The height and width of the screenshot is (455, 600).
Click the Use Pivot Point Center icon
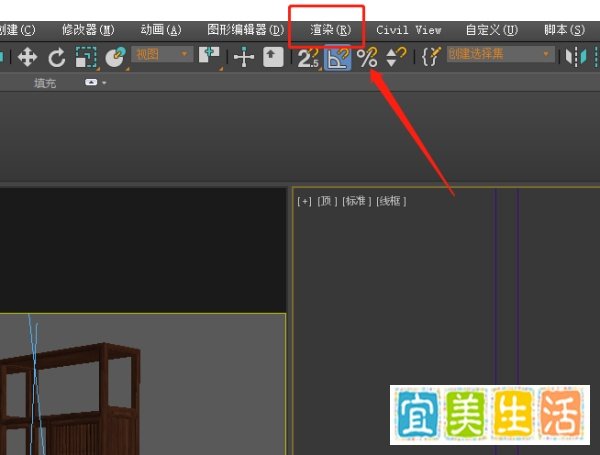click(x=209, y=57)
